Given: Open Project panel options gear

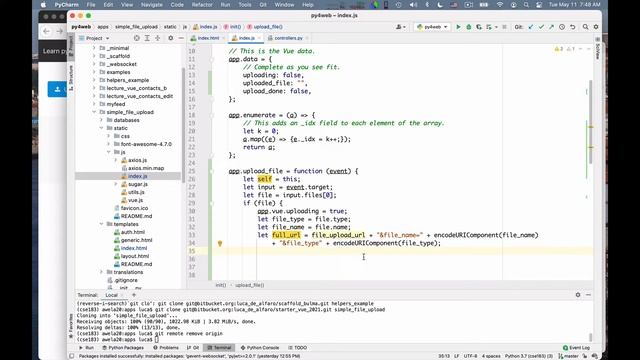Looking at the screenshot, I should (171, 38).
